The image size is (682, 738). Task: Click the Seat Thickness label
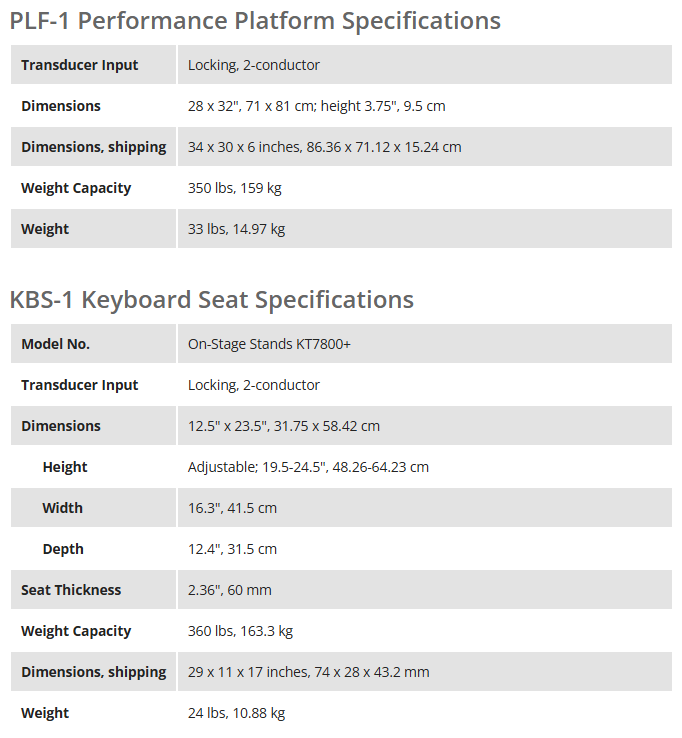pos(71,590)
